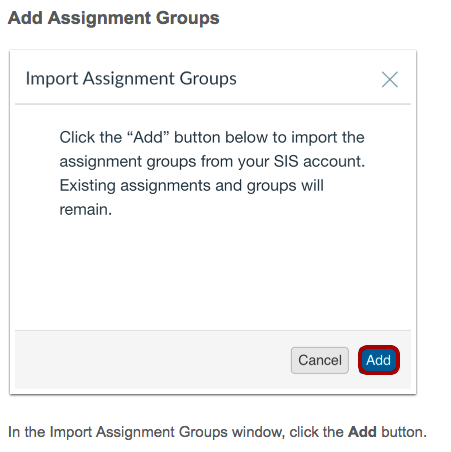Click the empty gray footer bar area
Viewport: 451px width, 452px height.
150,360
